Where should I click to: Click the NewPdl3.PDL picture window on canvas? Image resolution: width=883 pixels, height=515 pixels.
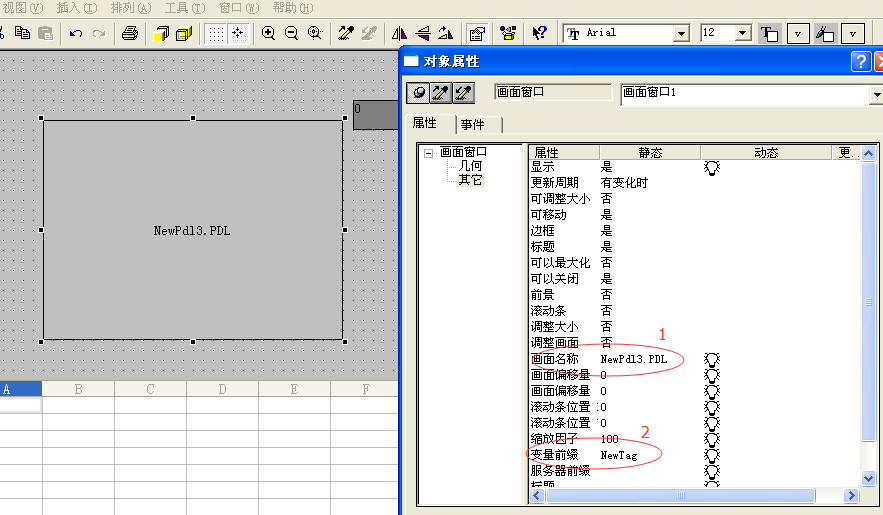pos(193,230)
